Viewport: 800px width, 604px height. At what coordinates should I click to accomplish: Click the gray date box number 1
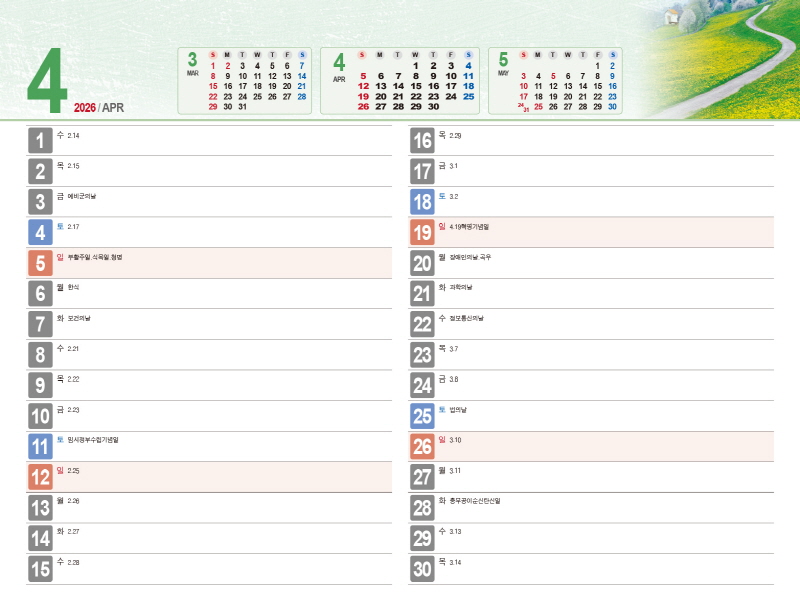tap(40, 141)
